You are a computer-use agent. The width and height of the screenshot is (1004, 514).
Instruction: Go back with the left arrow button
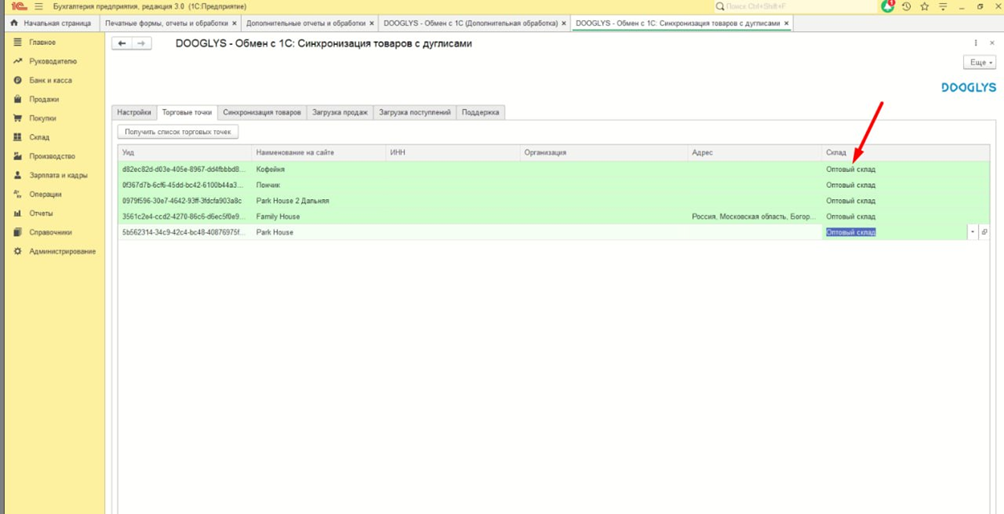point(122,43)
